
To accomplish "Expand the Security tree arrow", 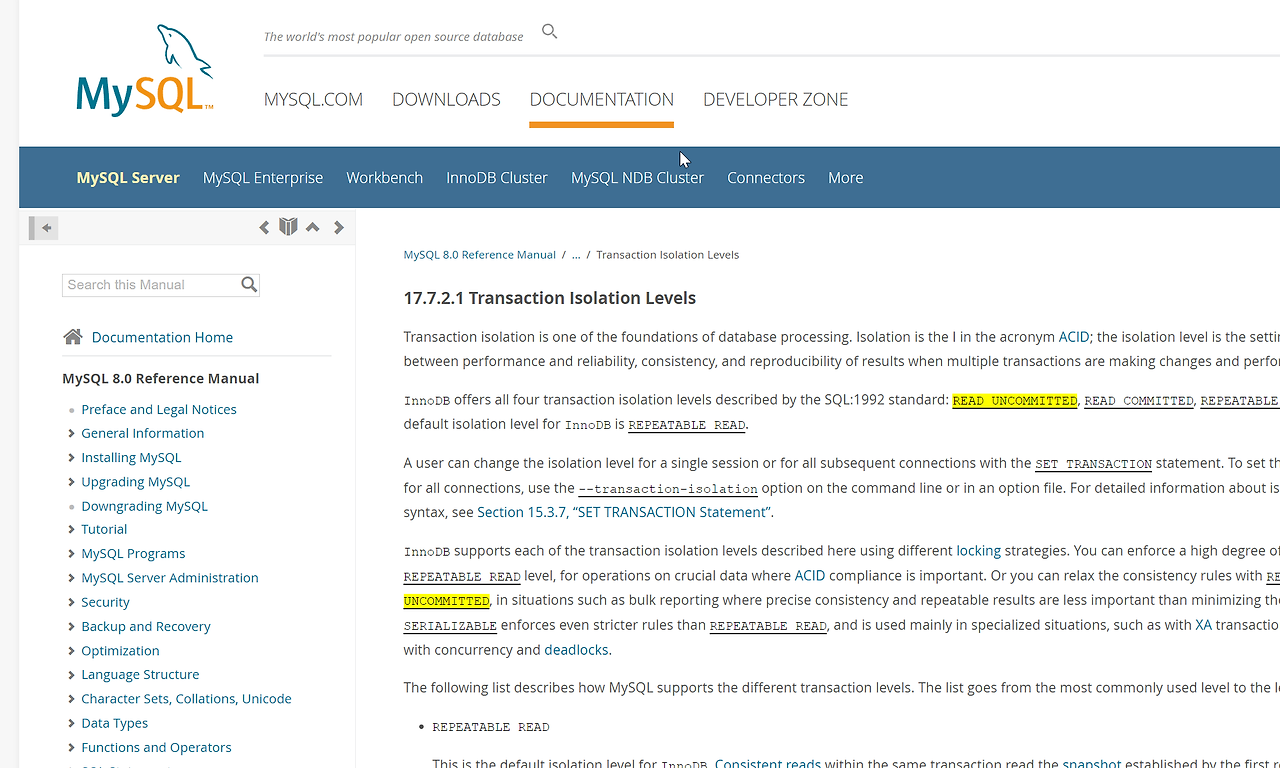I will click(71, 602).
